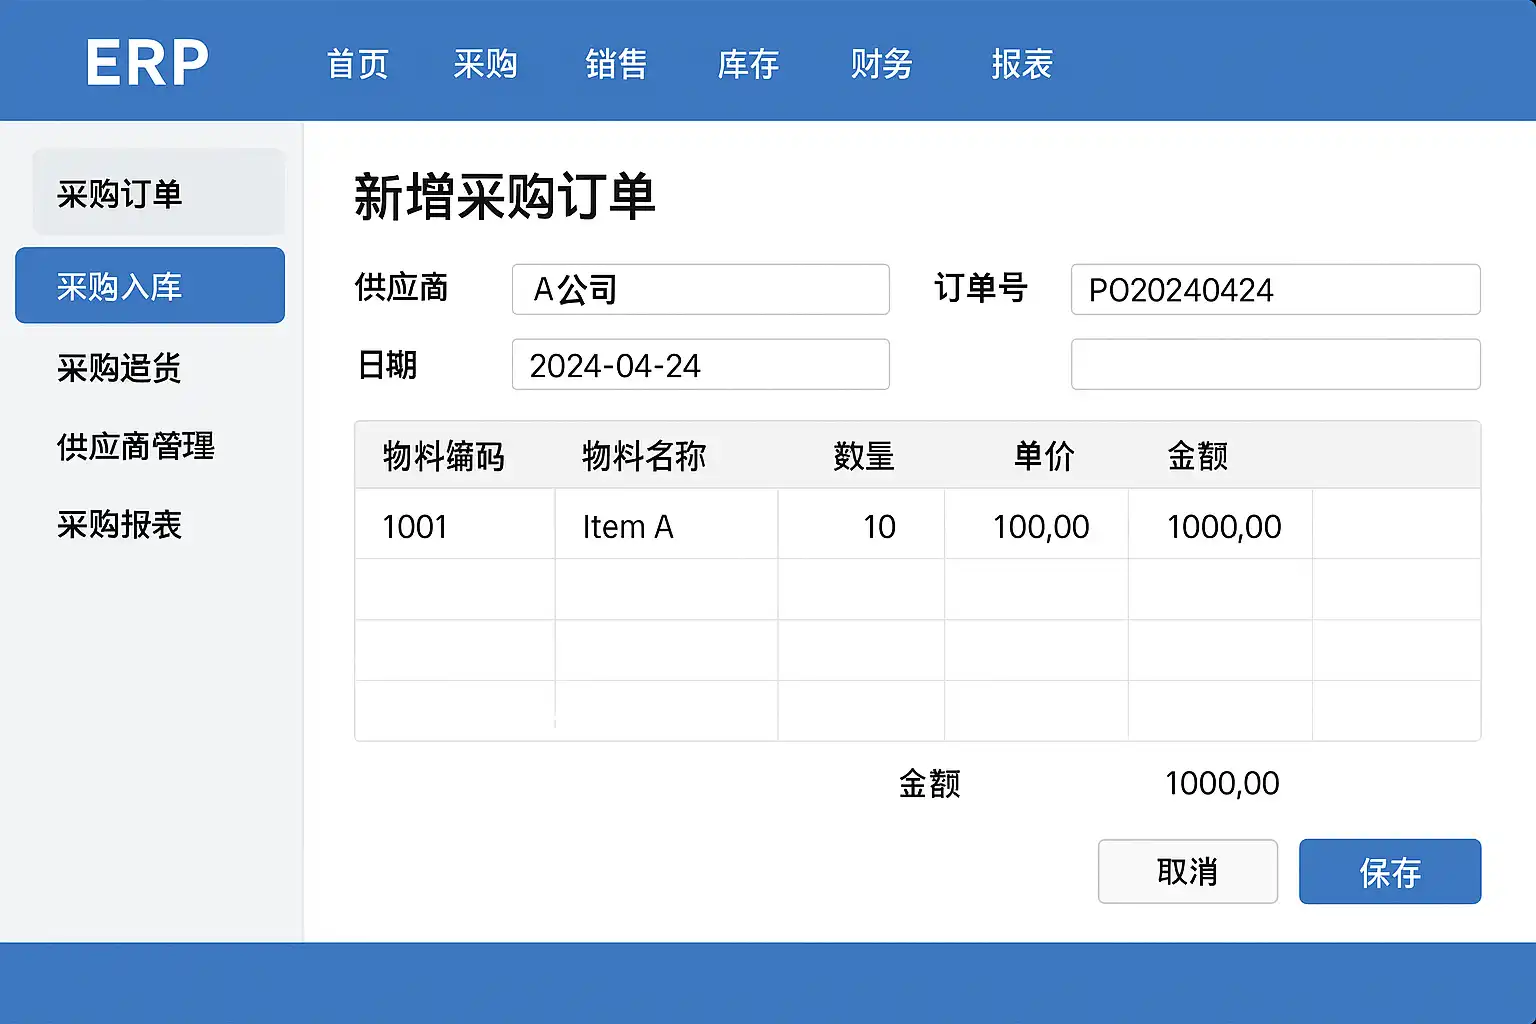Open 采购报表 from sidebar
This screenshot has height=1024, width=1536.
(119, 524)
